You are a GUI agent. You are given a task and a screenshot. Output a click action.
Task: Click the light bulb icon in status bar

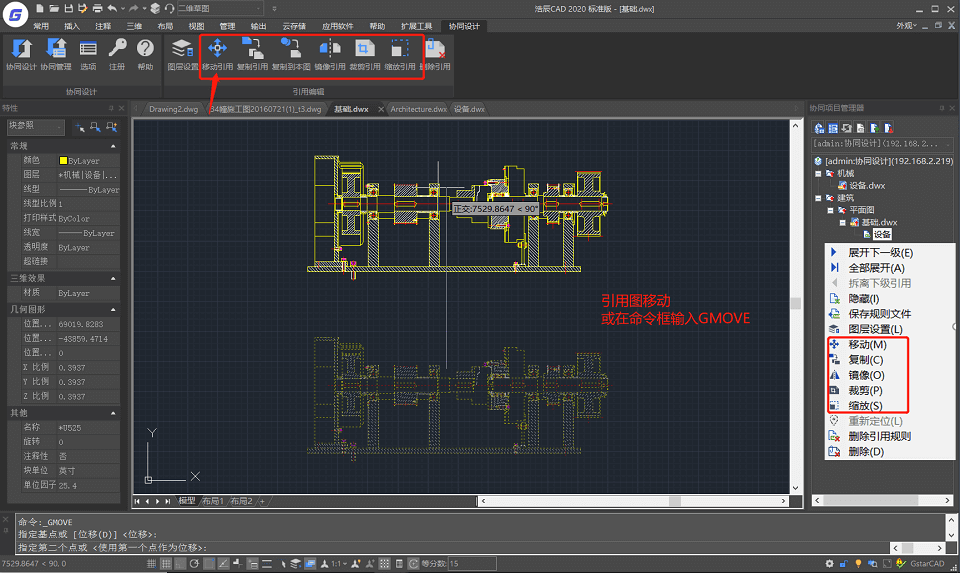click(858, 563)
